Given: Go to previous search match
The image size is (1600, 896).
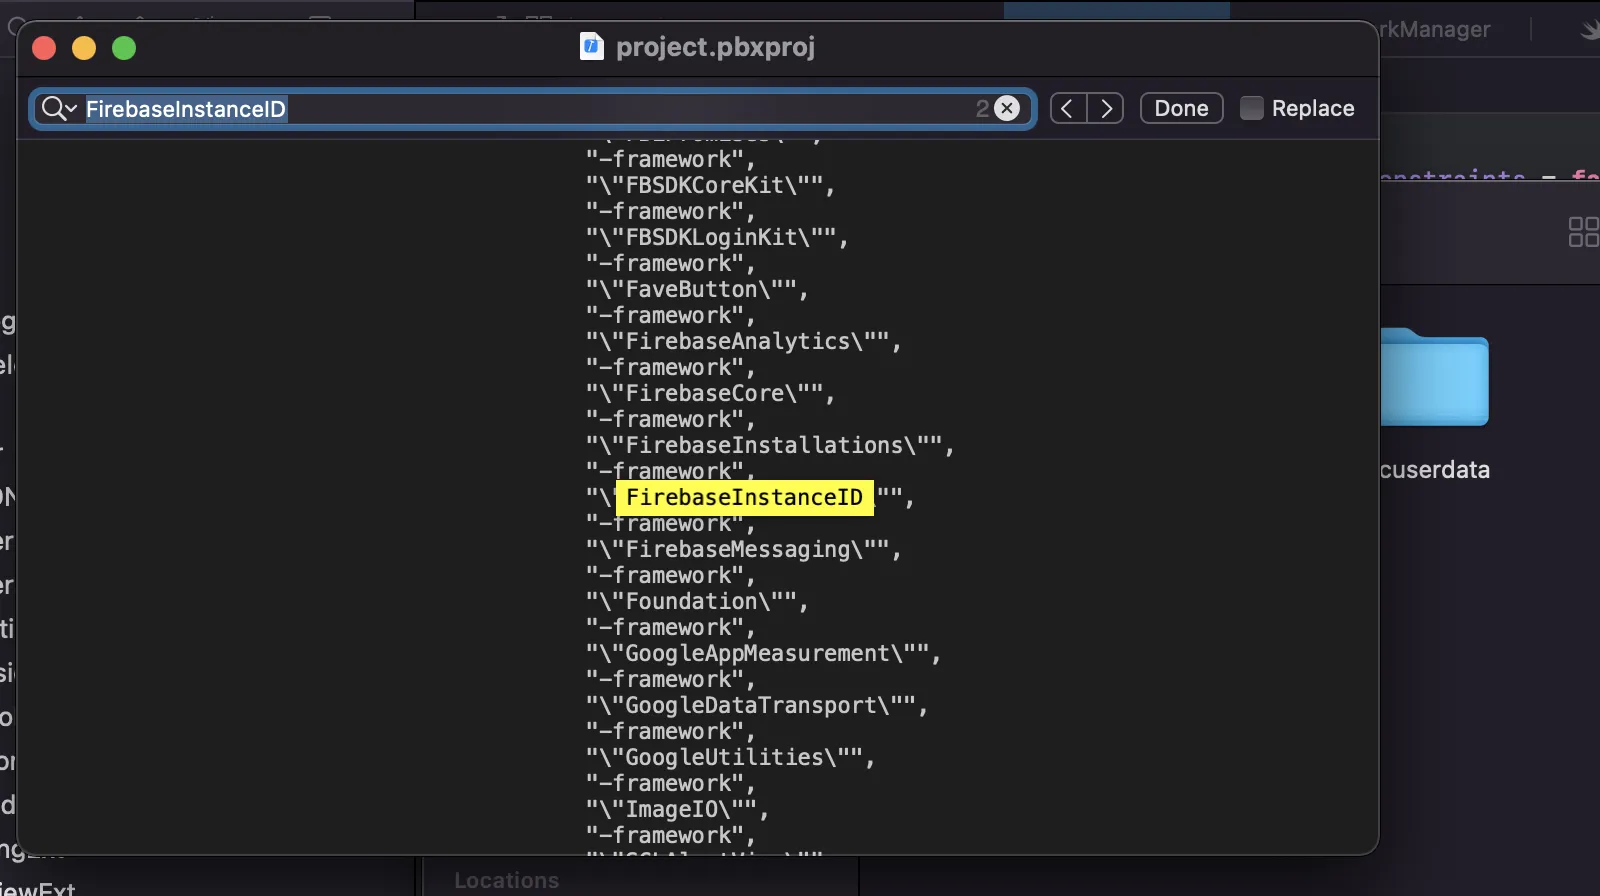Looking at the screenshot, I should pos(1068,108).
